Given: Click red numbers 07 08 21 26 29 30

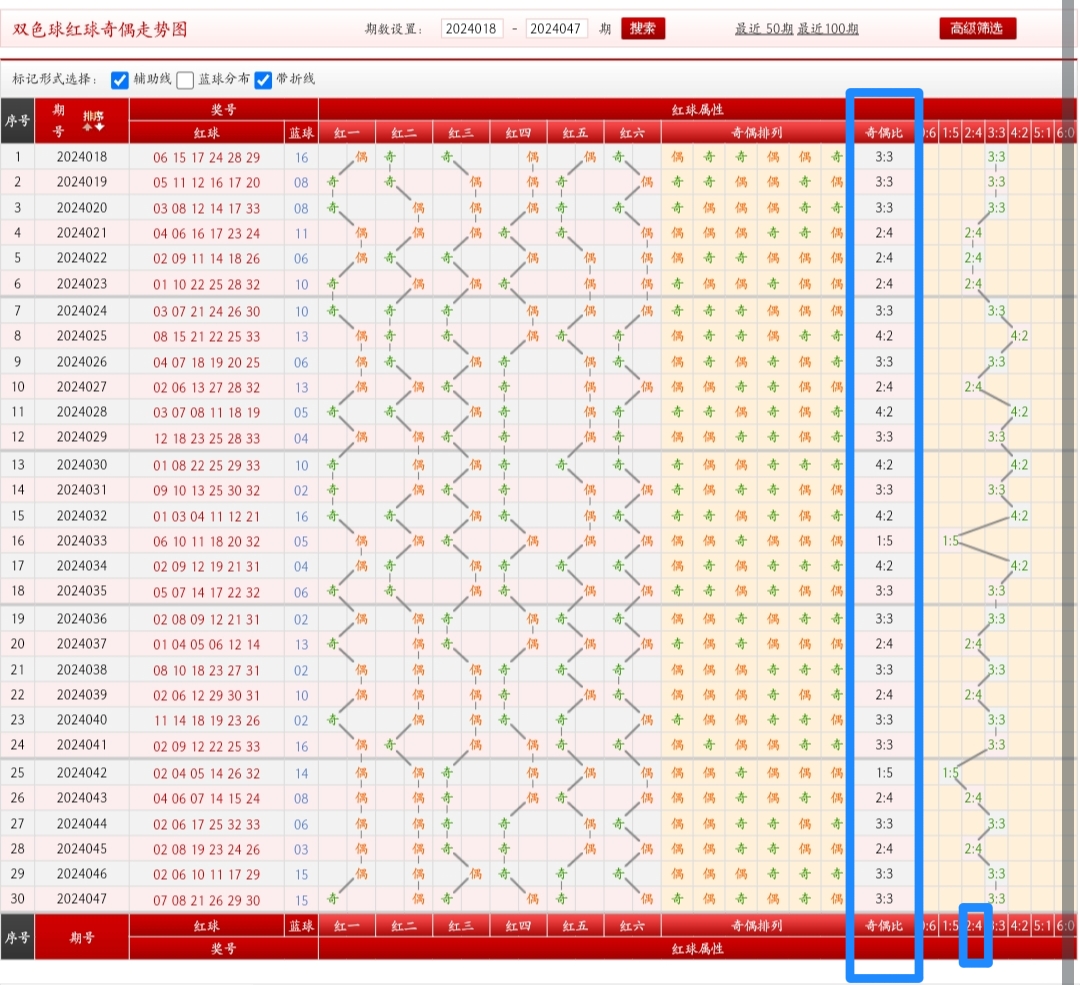Looking at the screenshot, I should 207,900.
